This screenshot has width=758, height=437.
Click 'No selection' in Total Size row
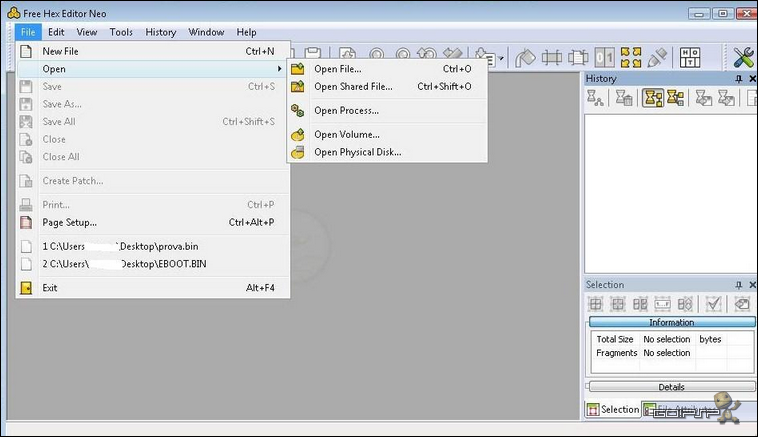tap(667, 339)
